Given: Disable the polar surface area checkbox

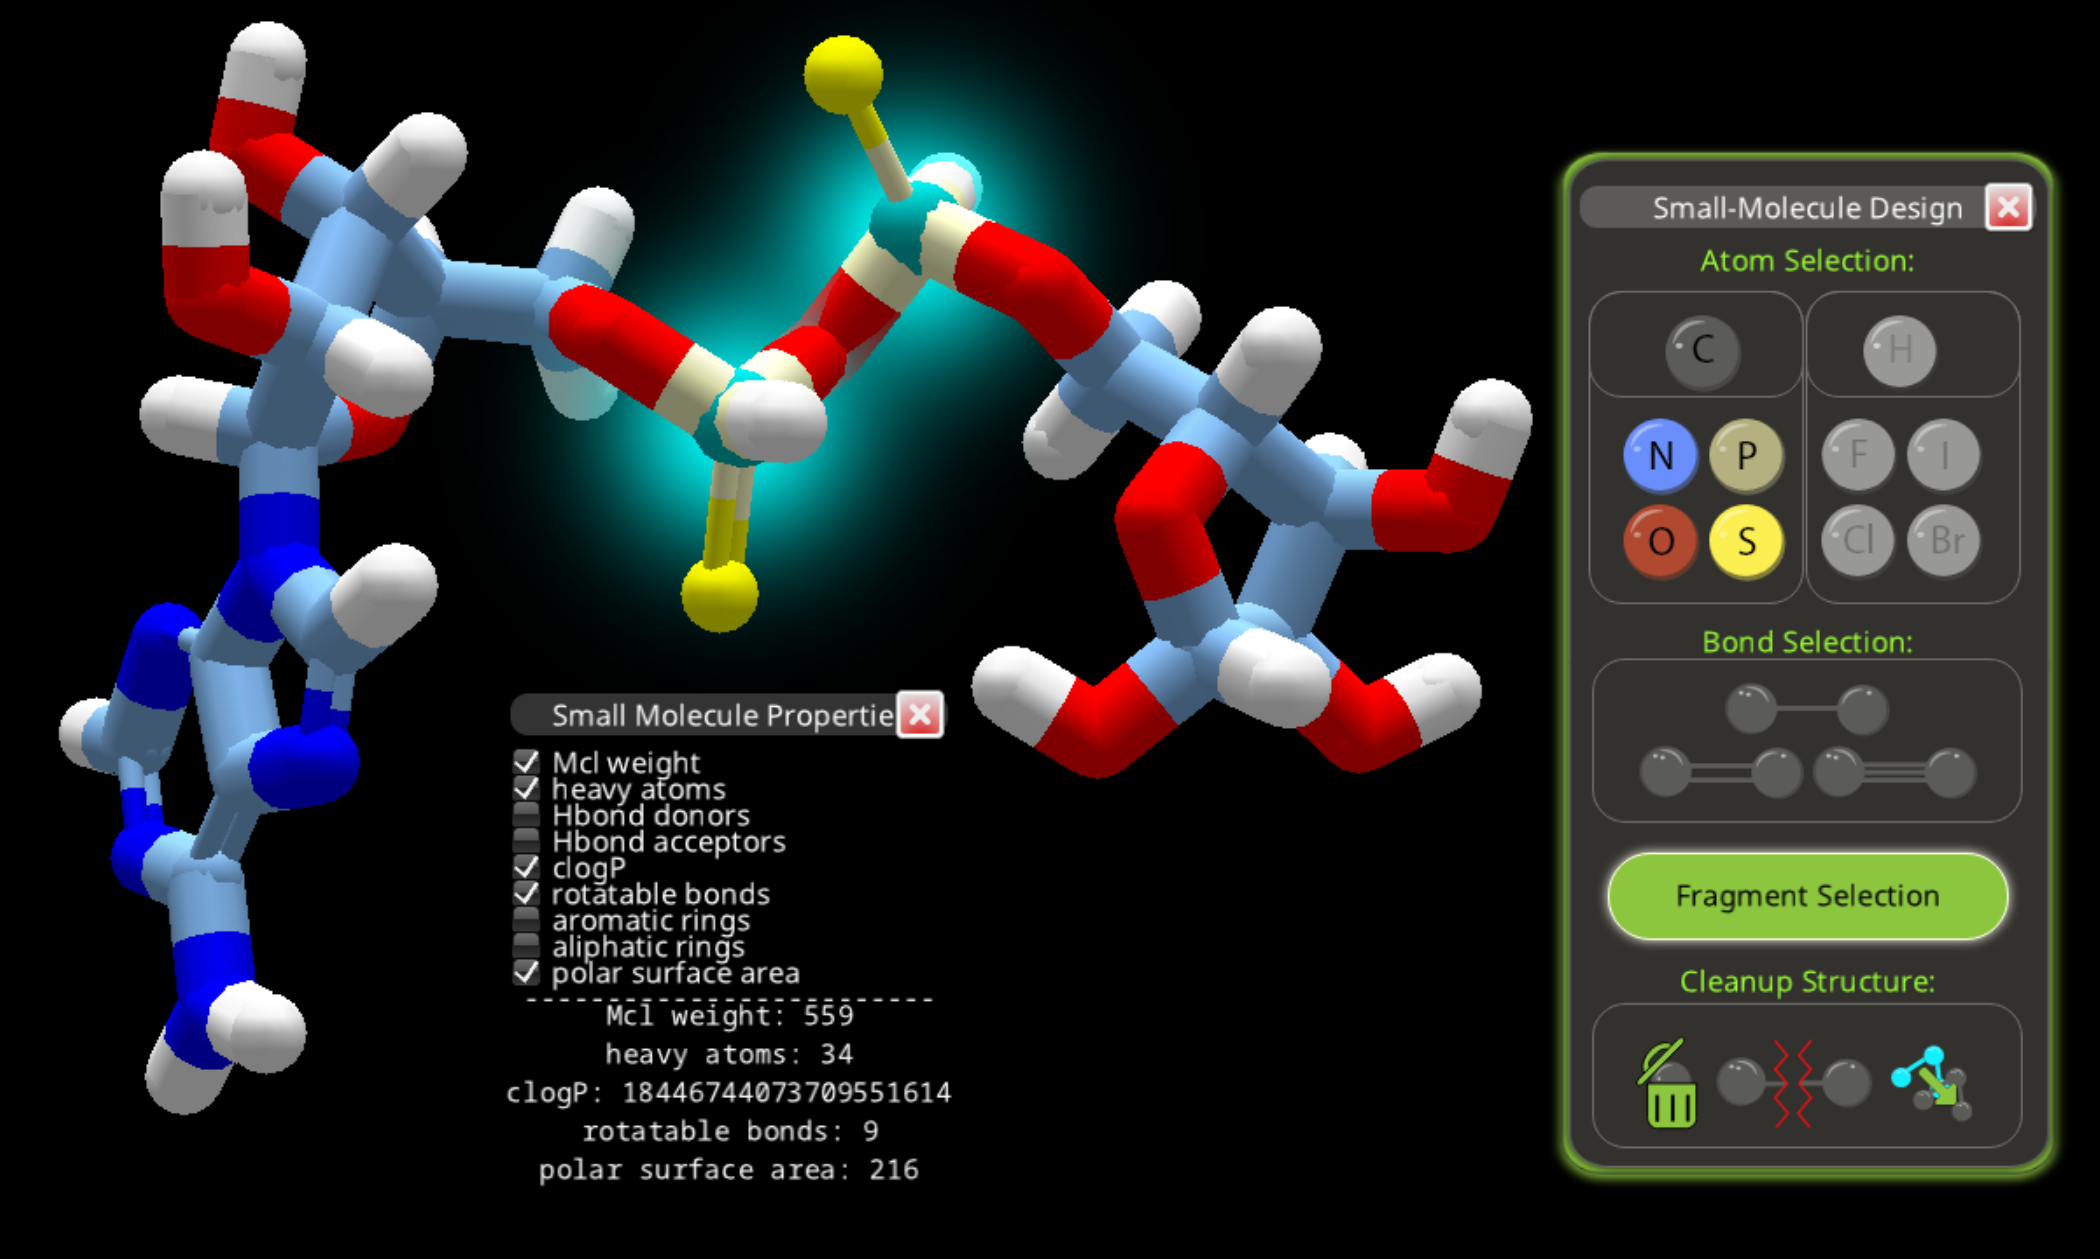Looking at the screenshot, I should point(526,972).
